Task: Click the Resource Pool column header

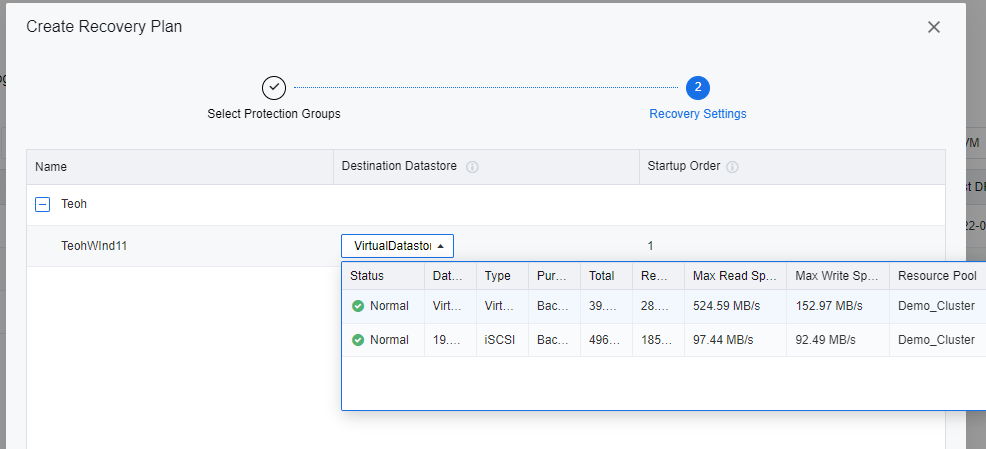Action: click(935, 276)
